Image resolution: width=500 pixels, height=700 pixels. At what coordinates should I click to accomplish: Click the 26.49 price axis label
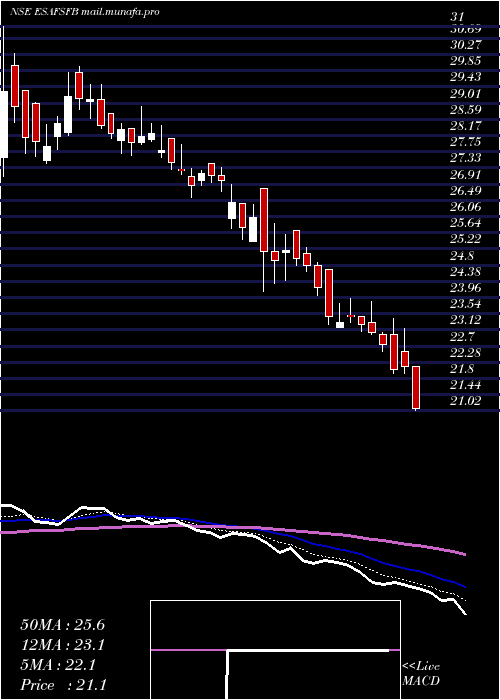coord(466,191)
